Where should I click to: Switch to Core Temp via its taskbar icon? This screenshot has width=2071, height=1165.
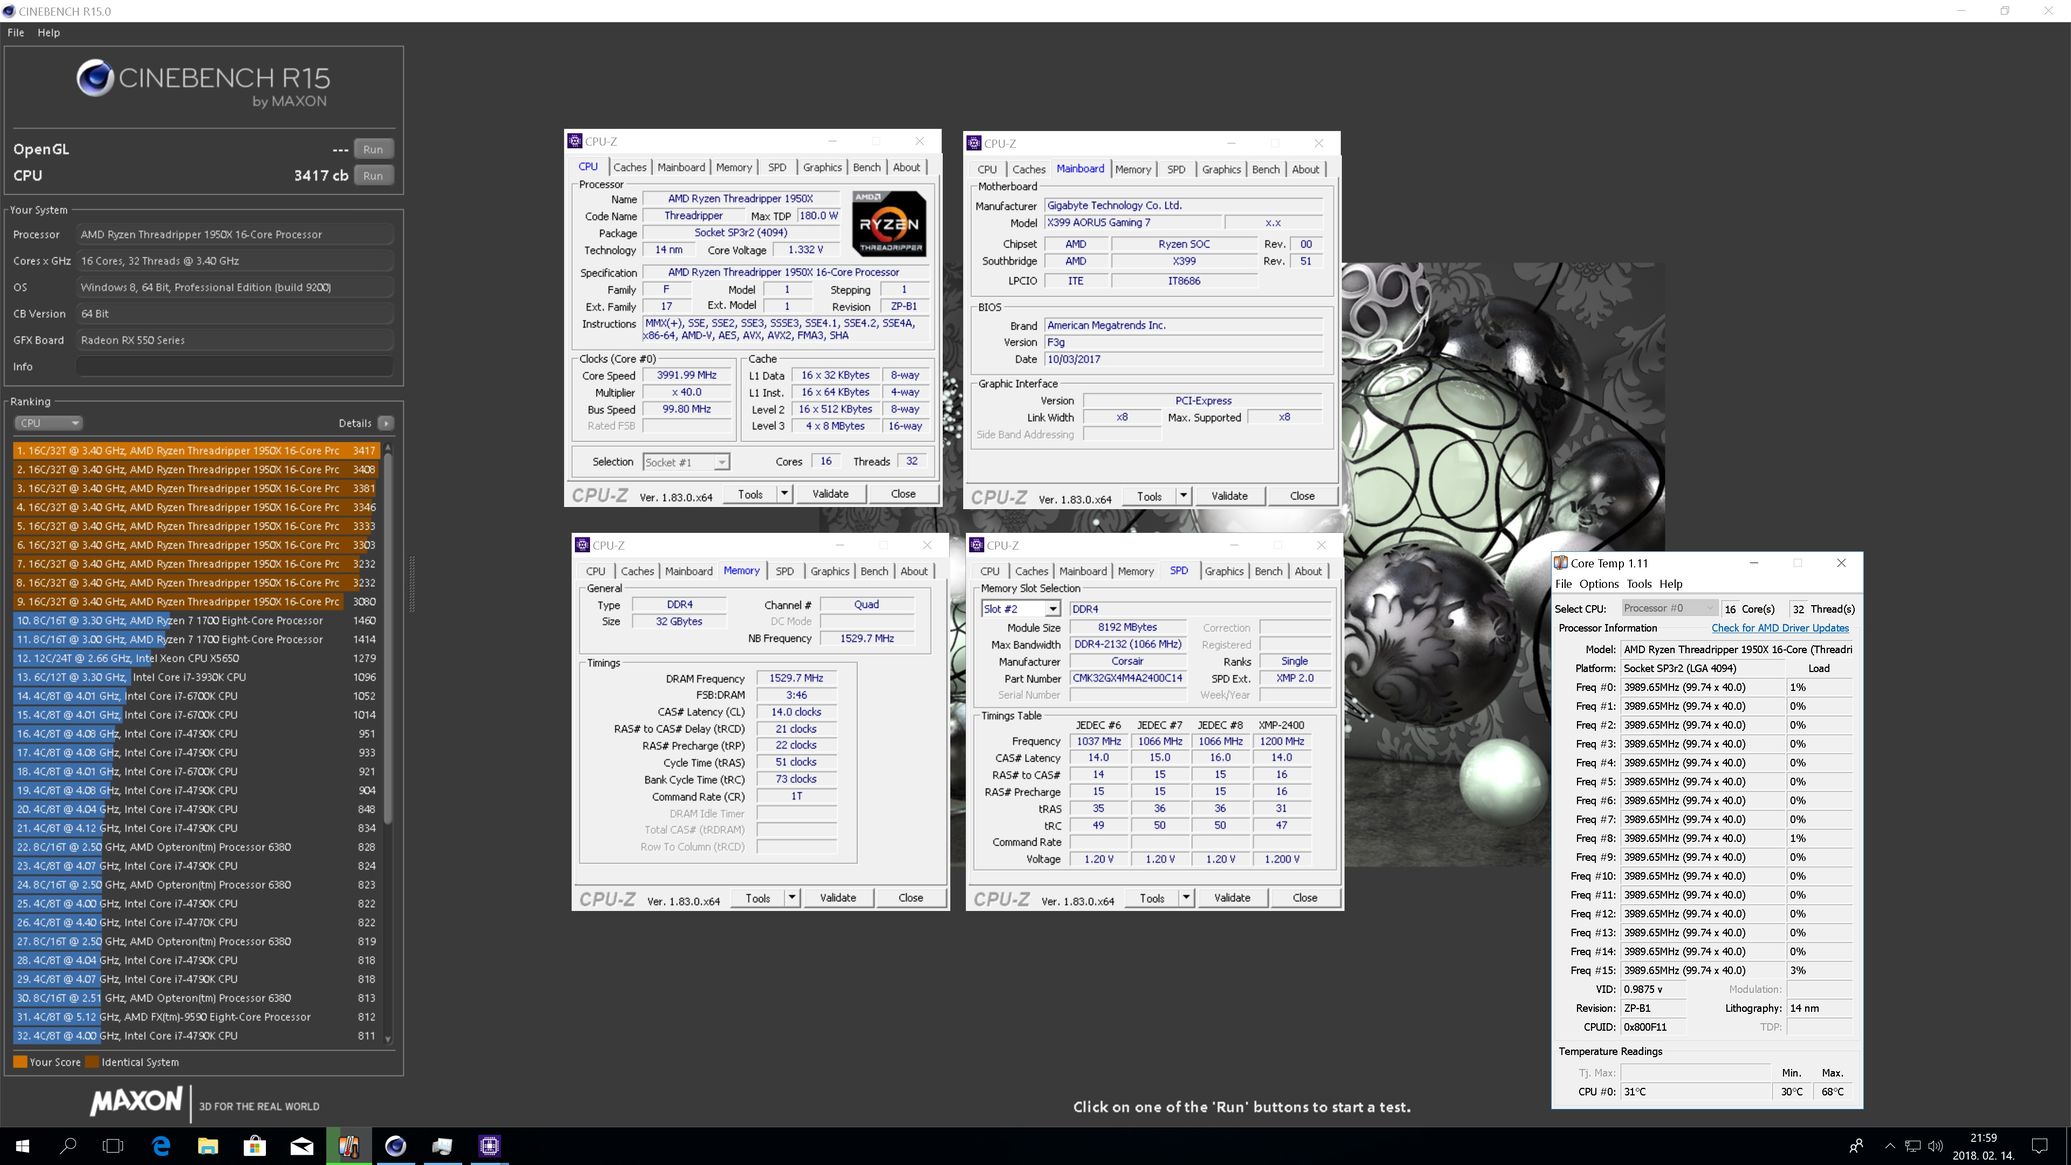point(348,1146)
